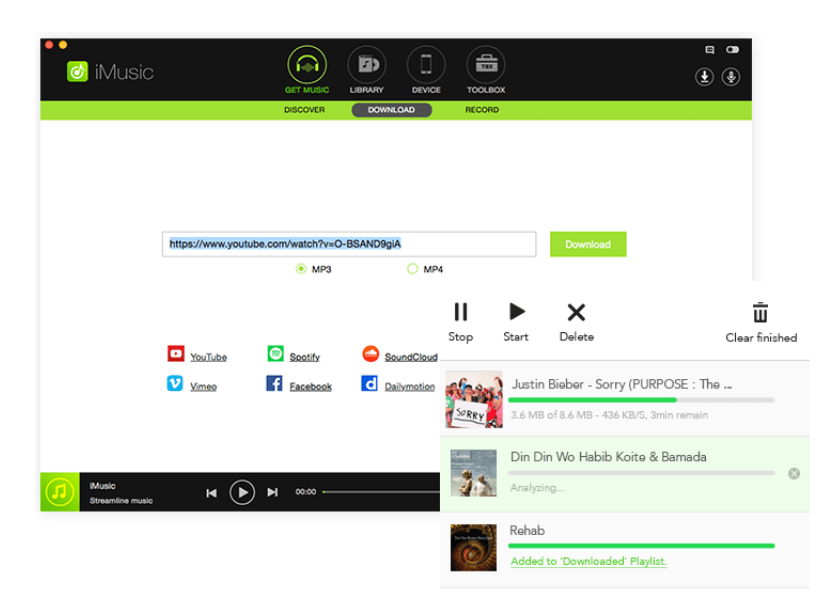Viewport: 840px width, 612px height.
Task: Click Justin Bieber download progress bar
Action: (641, 400)
